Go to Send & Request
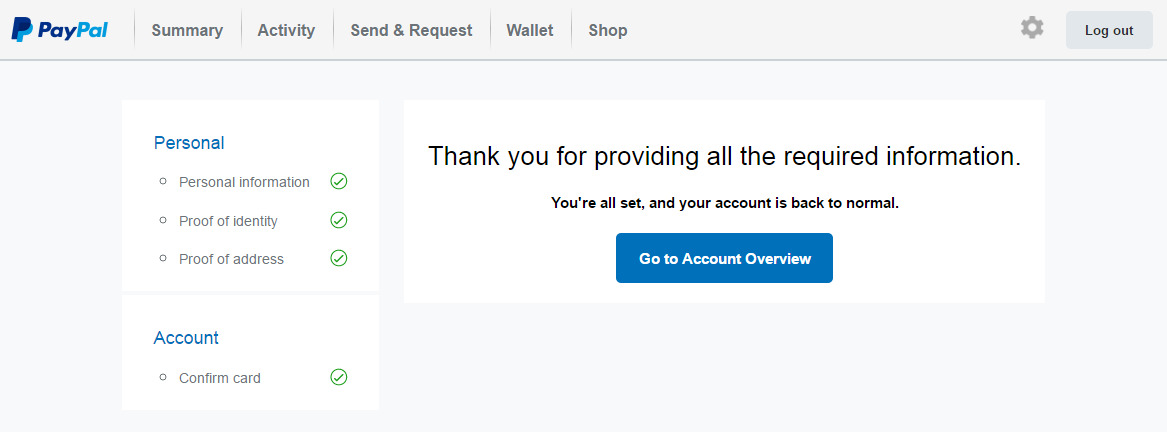The height and width of the screenshot is (432, 1167). click(412, 31)
